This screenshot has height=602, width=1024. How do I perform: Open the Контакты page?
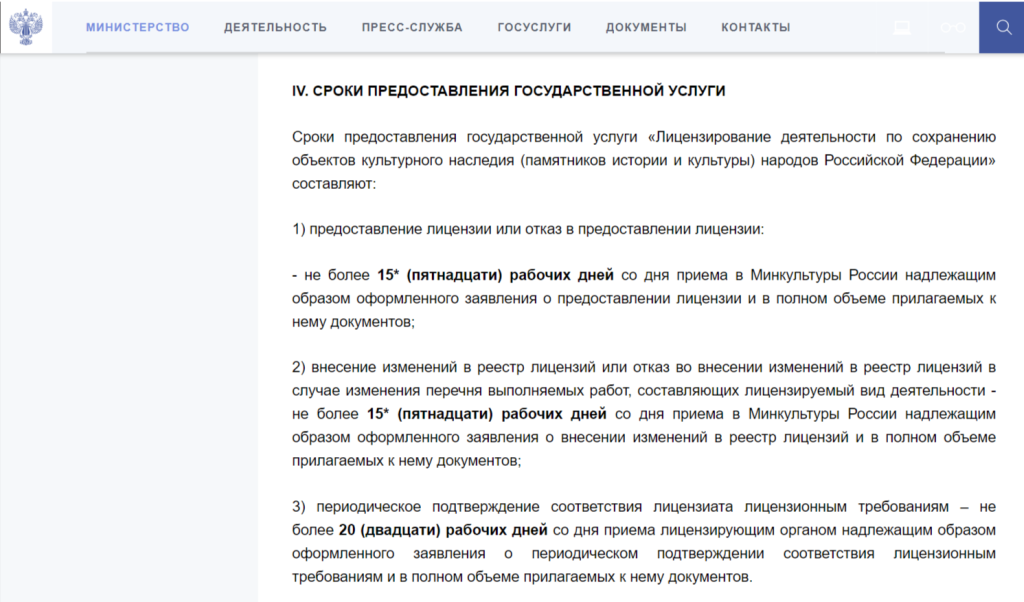coord(755,27)
